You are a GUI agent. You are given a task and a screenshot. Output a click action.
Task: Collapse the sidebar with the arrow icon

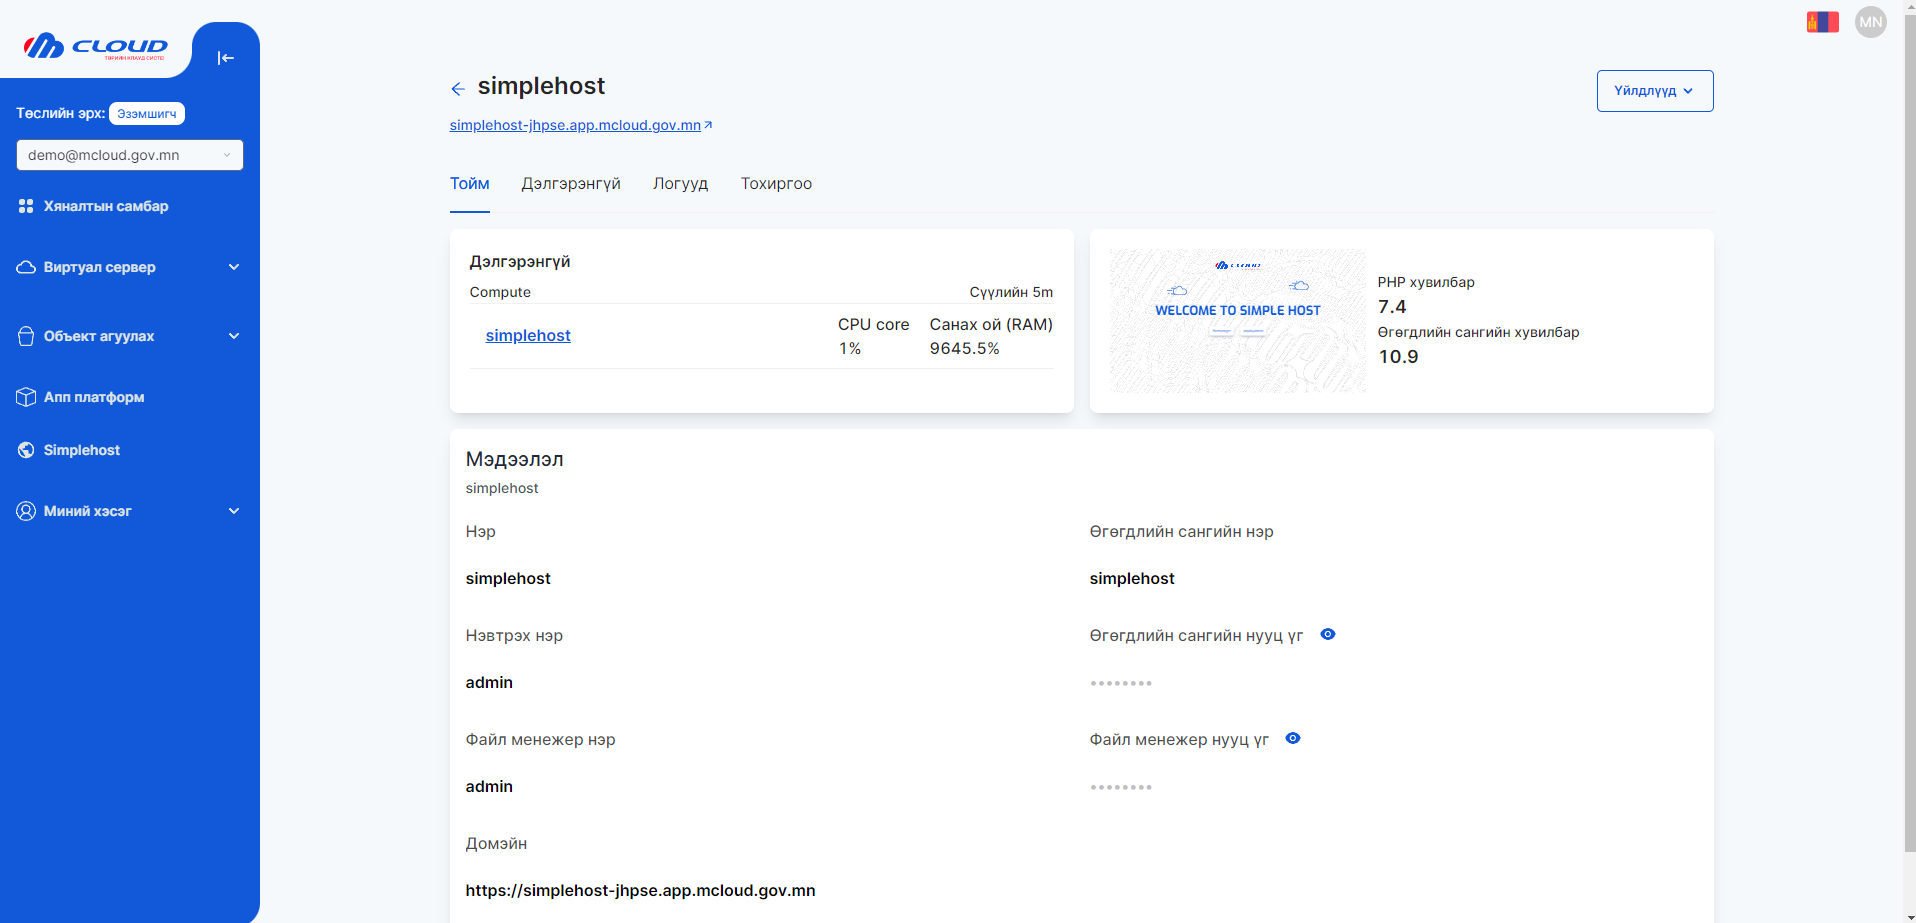click(x=226, y=58)
